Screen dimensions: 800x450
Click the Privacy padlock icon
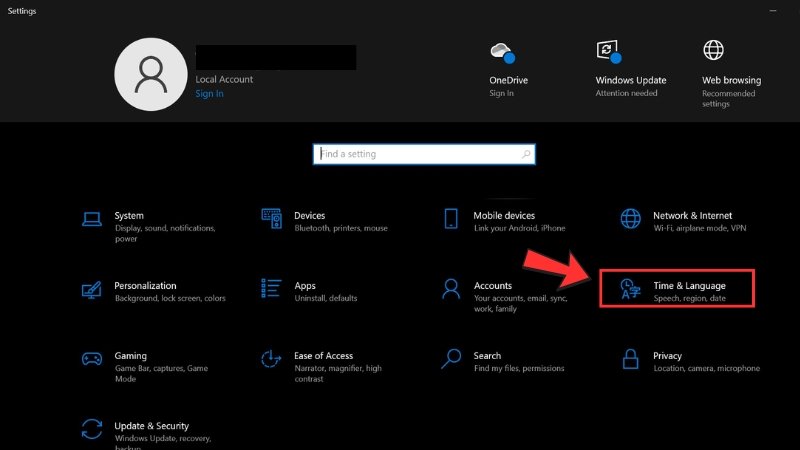630,360
